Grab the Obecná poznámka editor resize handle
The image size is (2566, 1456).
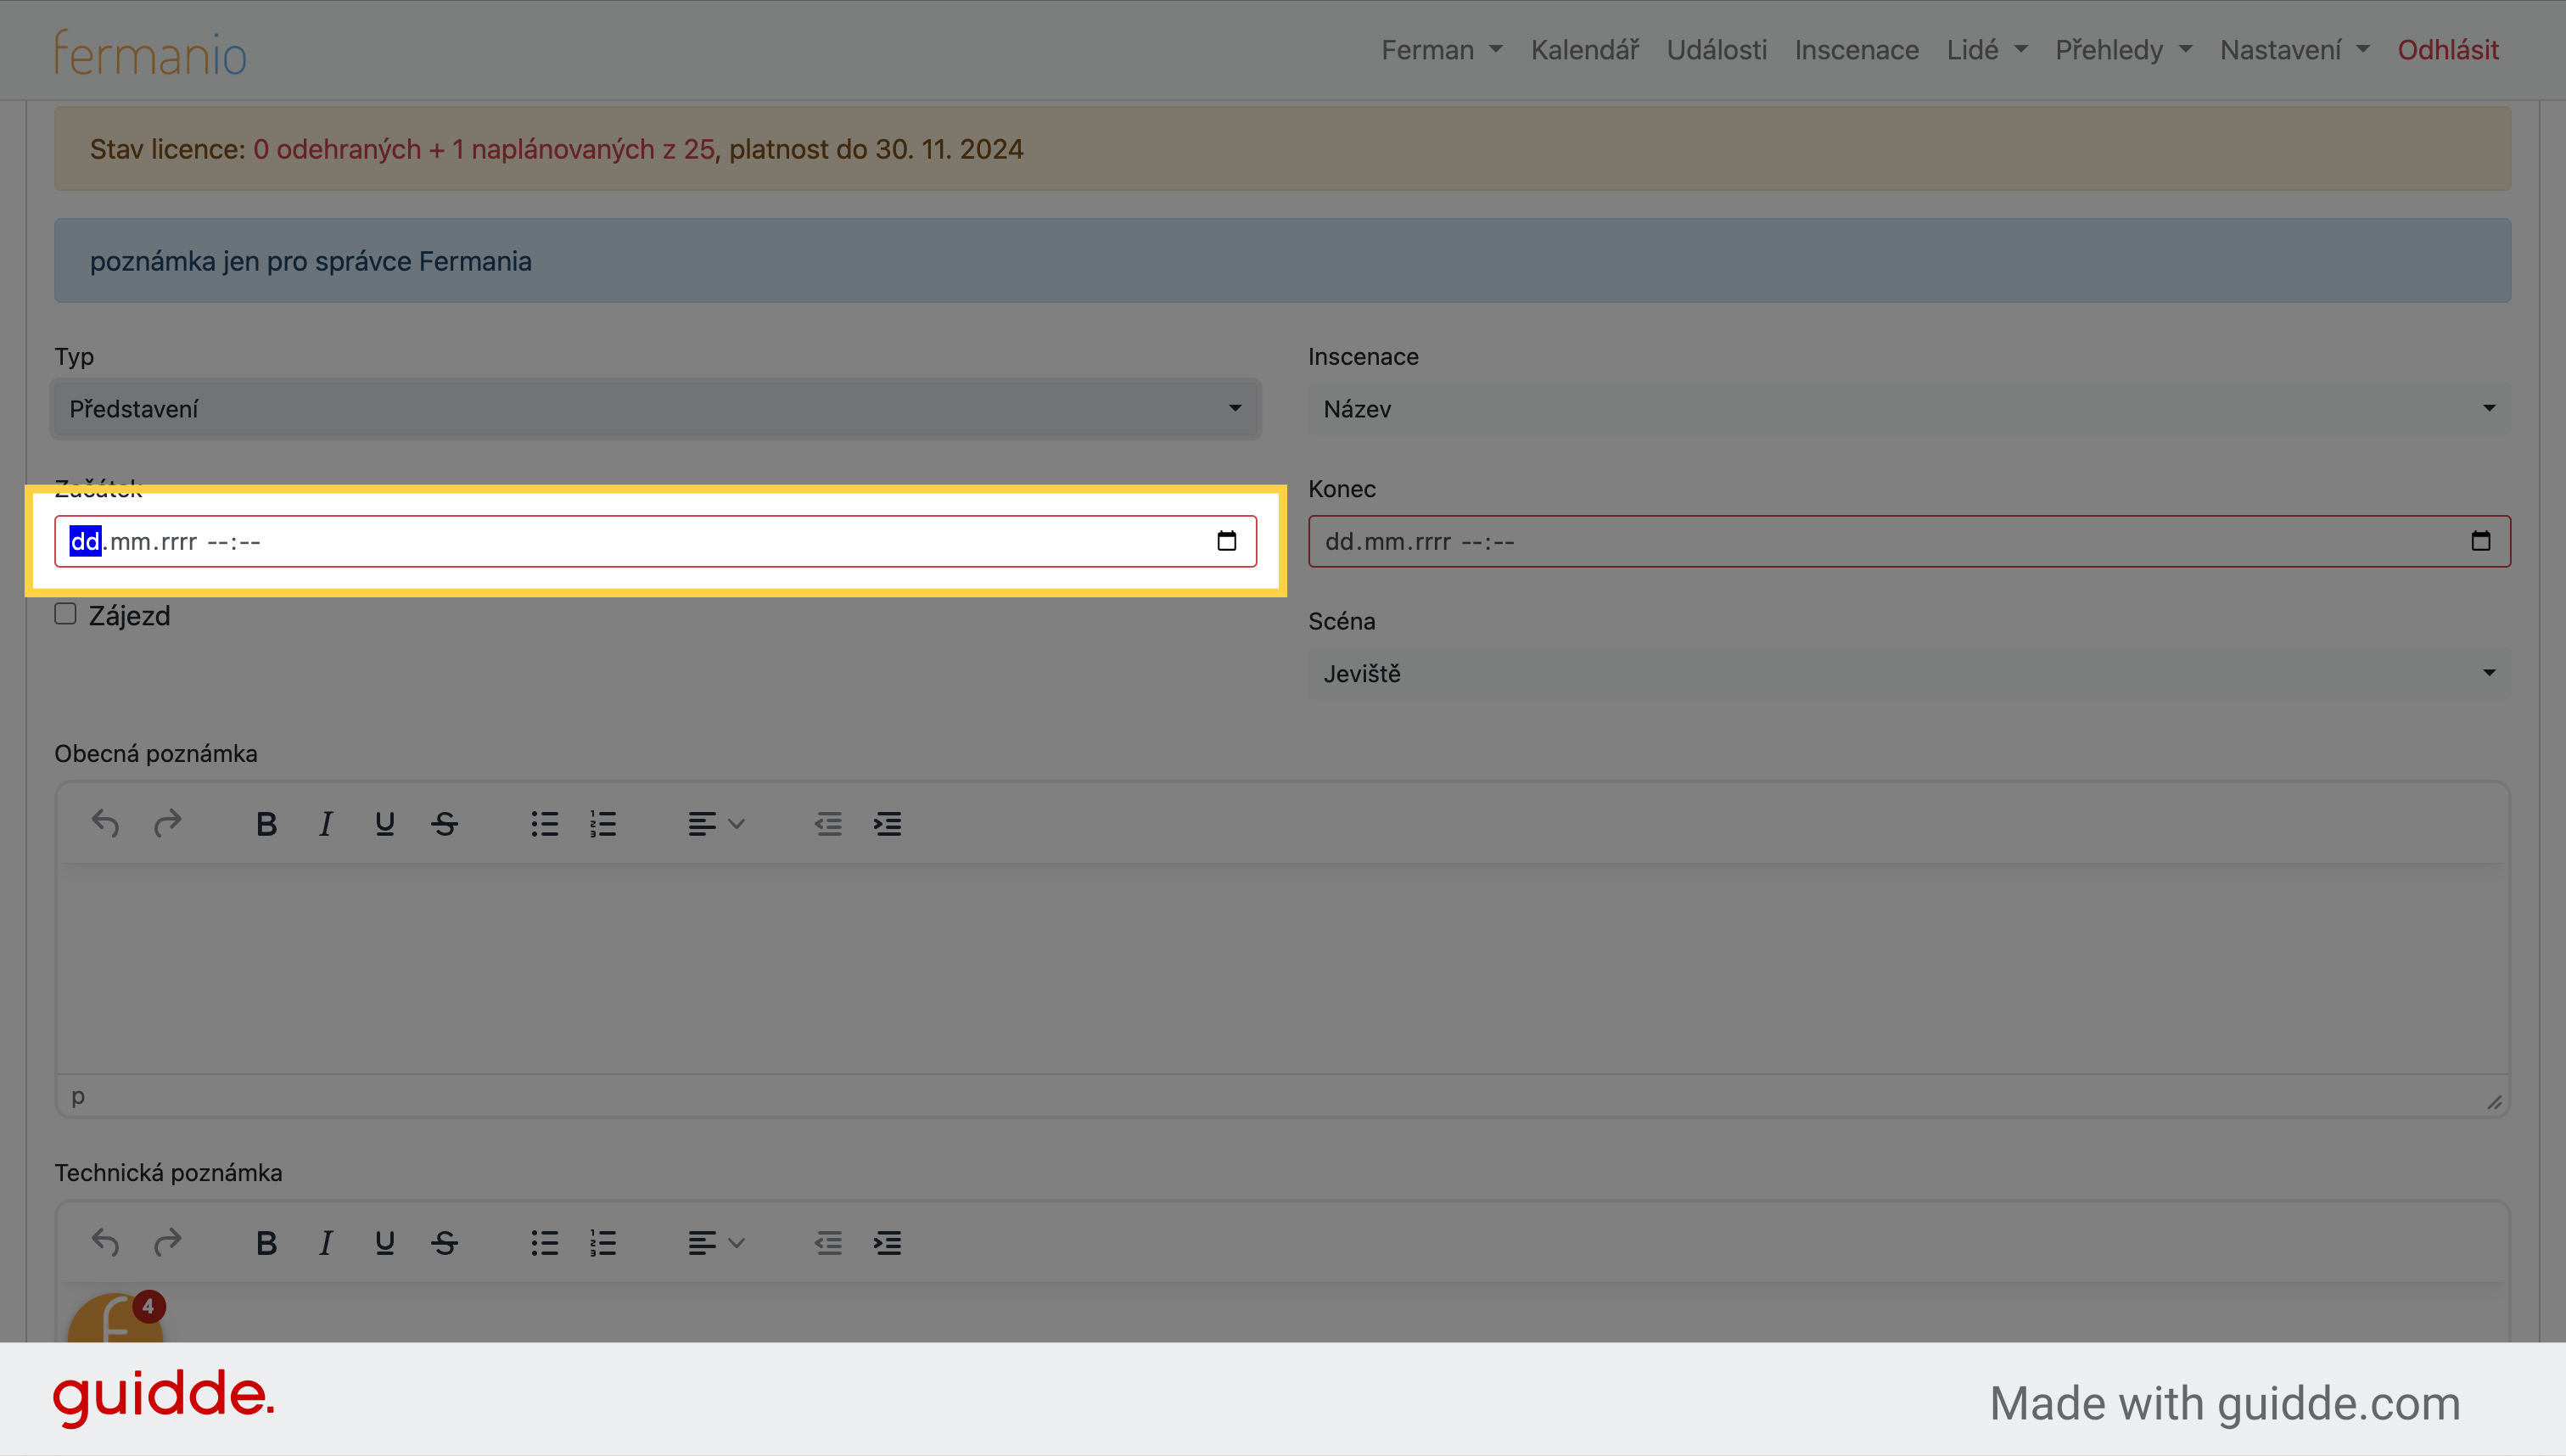coord(2494,1101)
